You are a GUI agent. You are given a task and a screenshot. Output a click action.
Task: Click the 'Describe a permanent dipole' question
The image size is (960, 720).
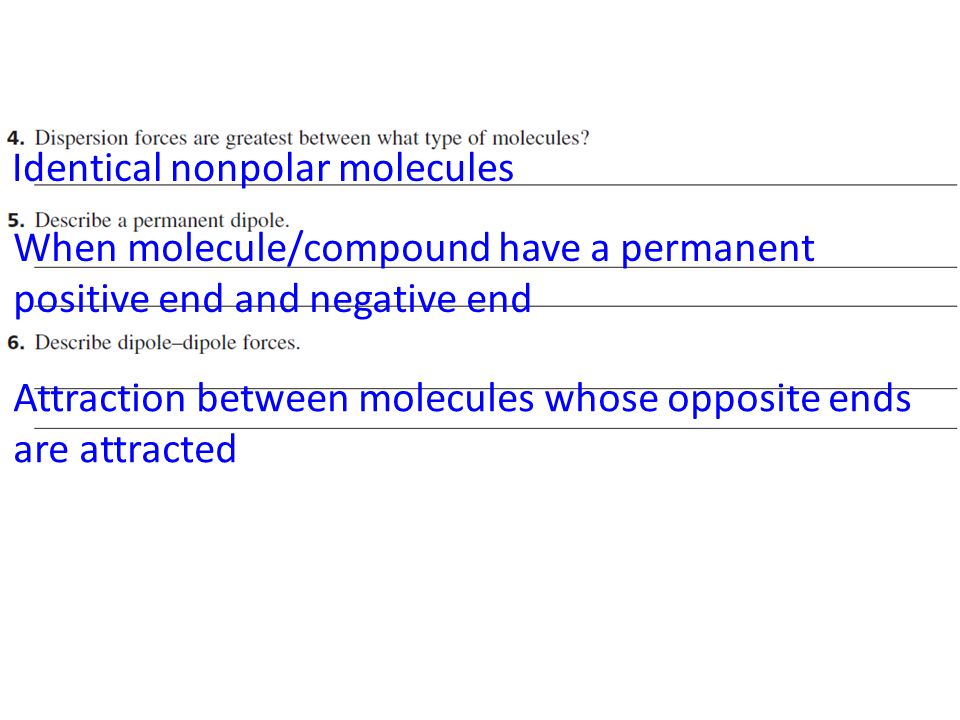(x=162, y=220)
